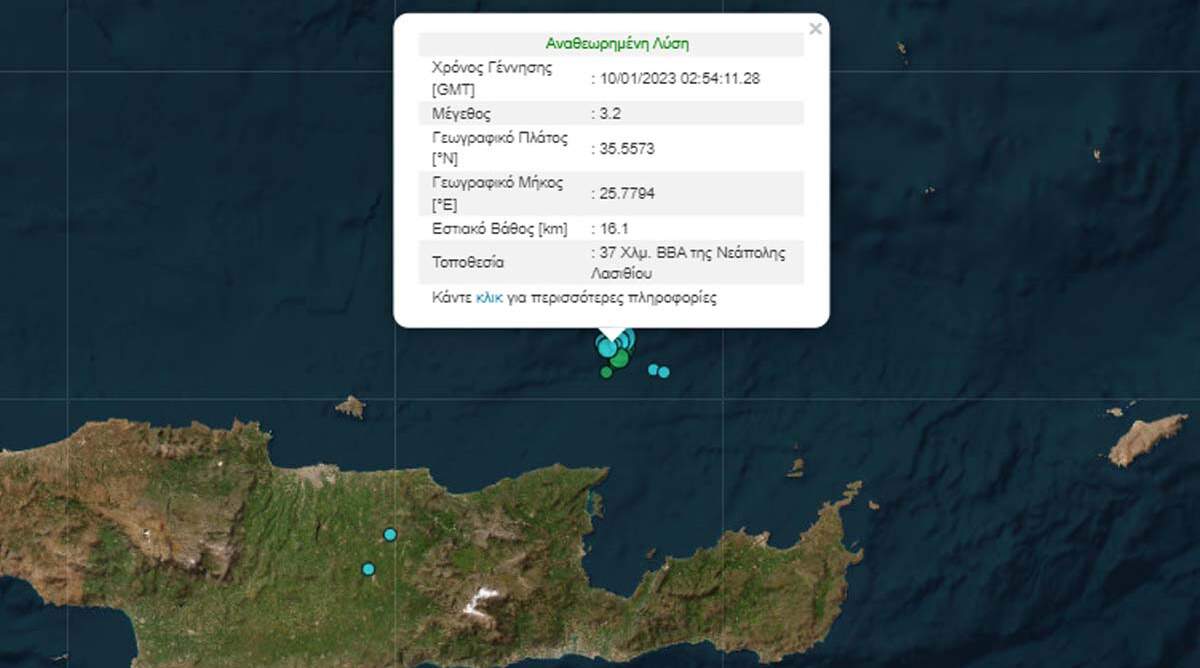Follow the 'κλικ' link for more information
Screen dimensions: 1200x668
point(489,298)
